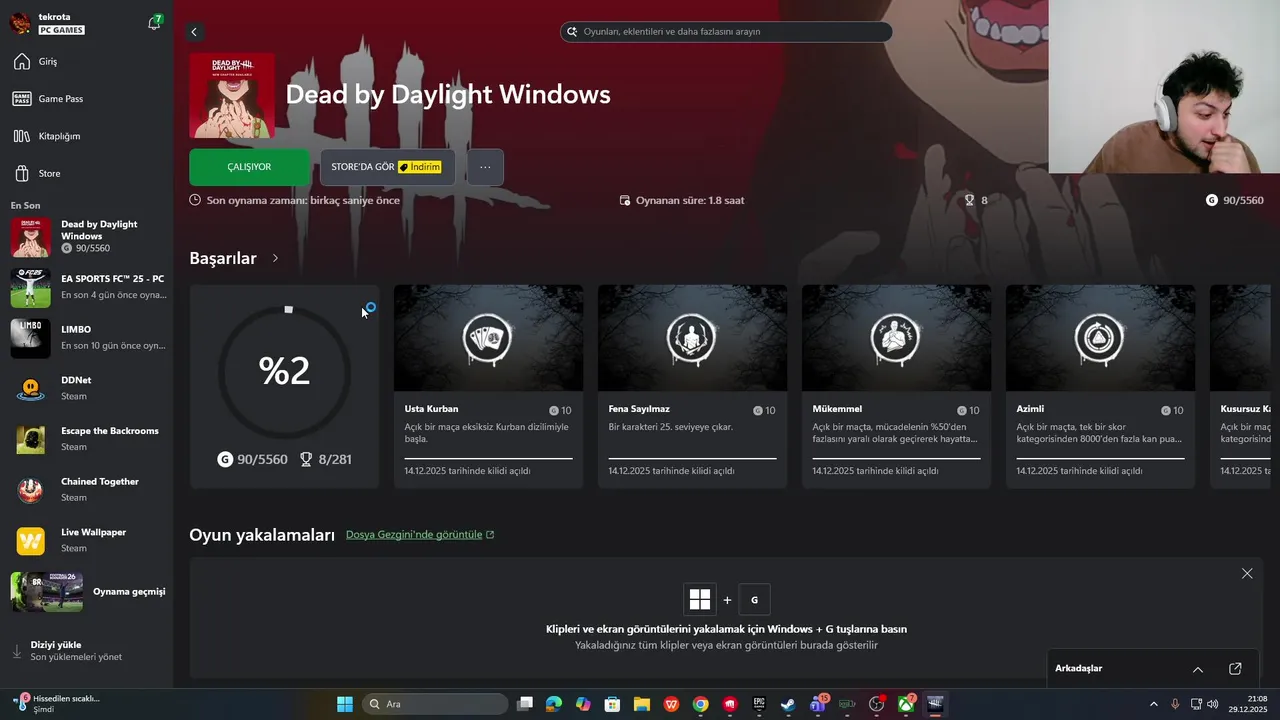
Task: Click the Windows key icon in captures hint
Action: (x=700, y=600)
